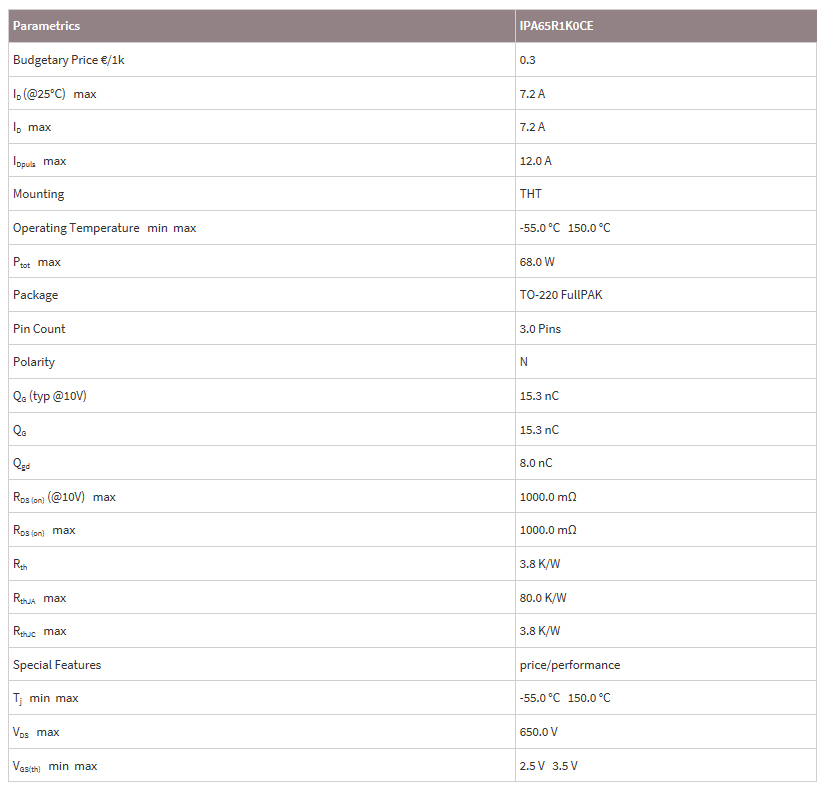826x795 pixels.
Task: Click the Operating Temperature row label
Action: tap(76, 228)
